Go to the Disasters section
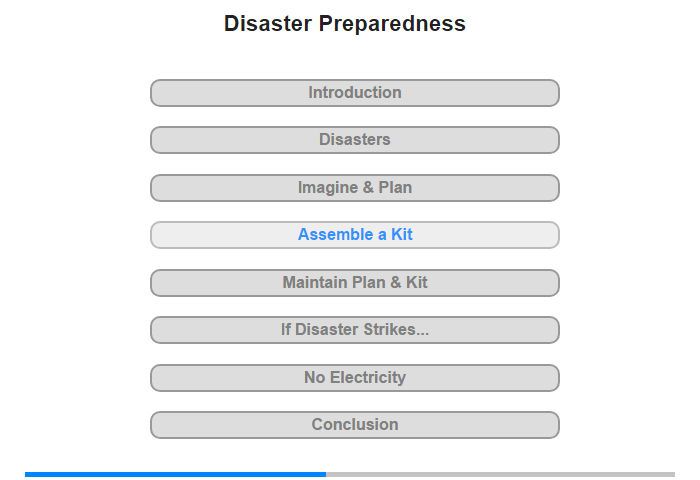Screen dimensions: 700x480 354,140
